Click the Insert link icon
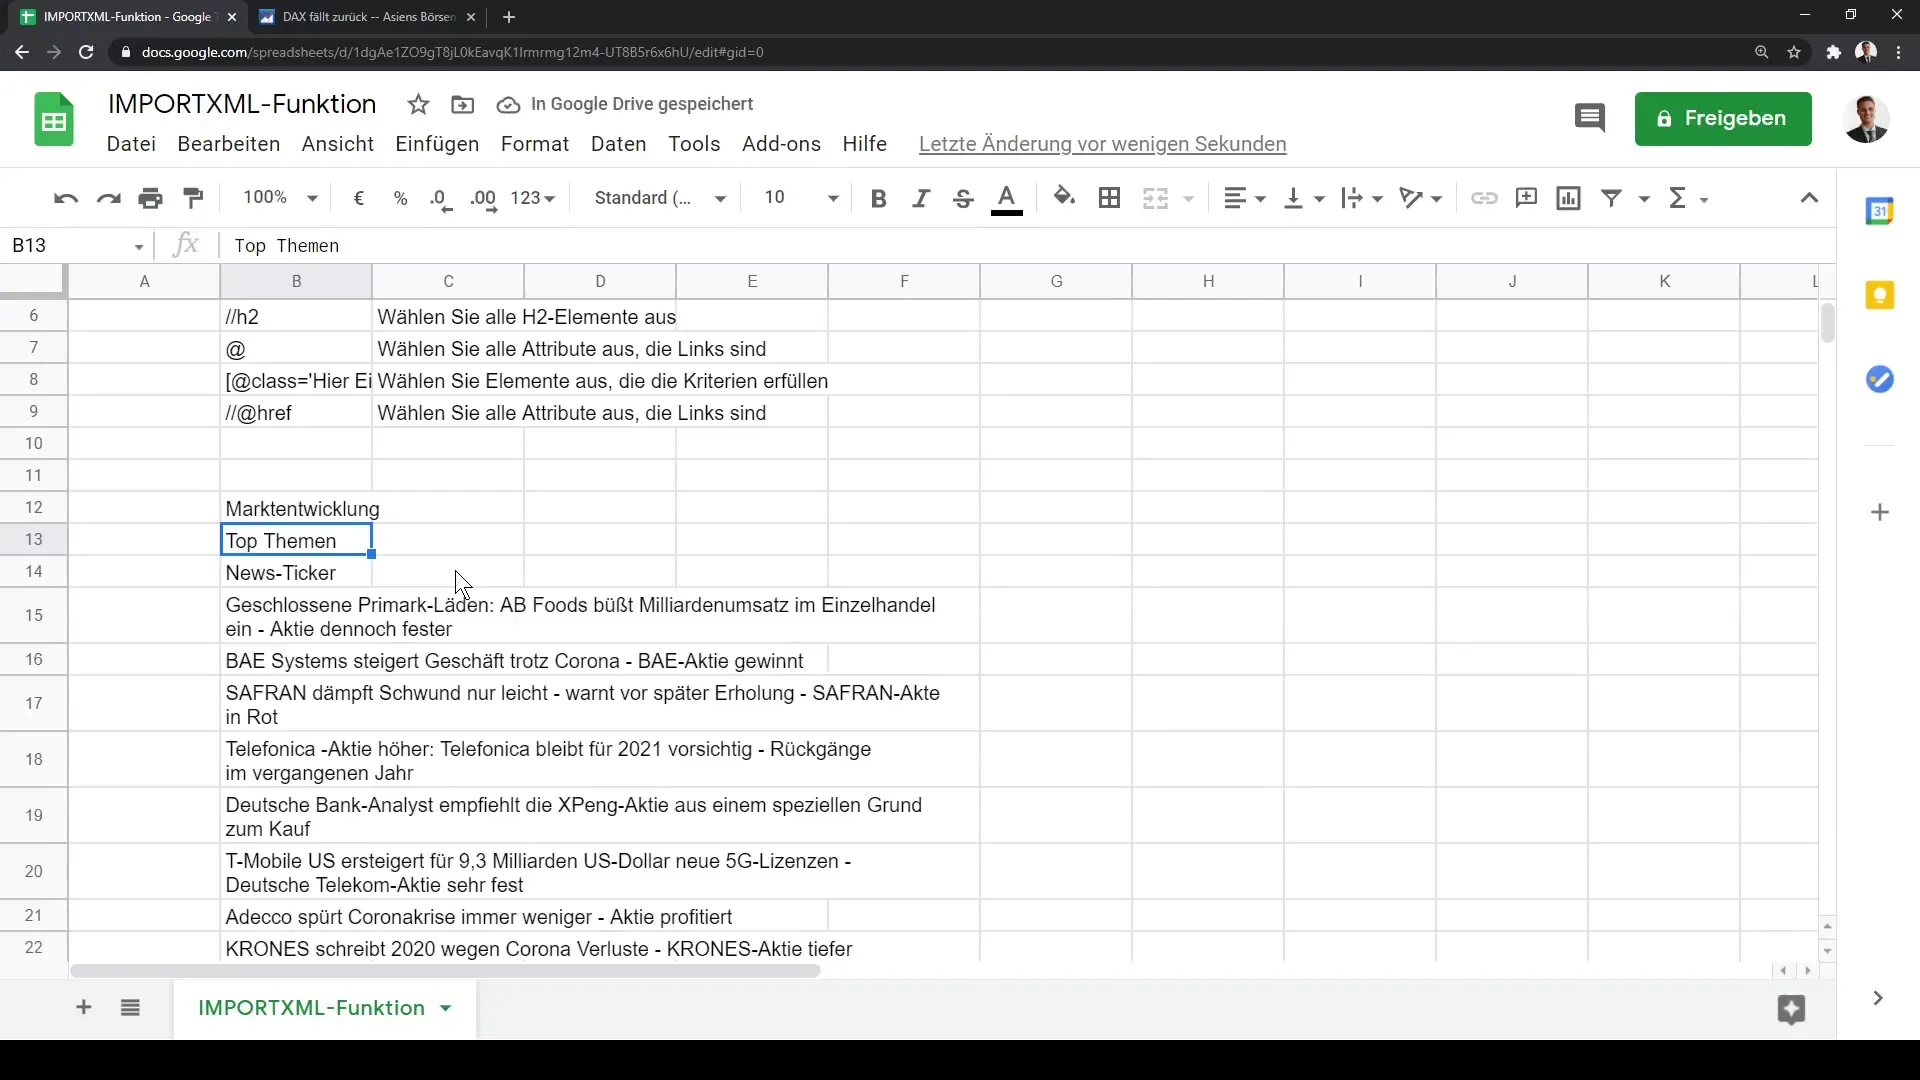Viewport: 1920px width, 1080px height. tap(1484, 198)
